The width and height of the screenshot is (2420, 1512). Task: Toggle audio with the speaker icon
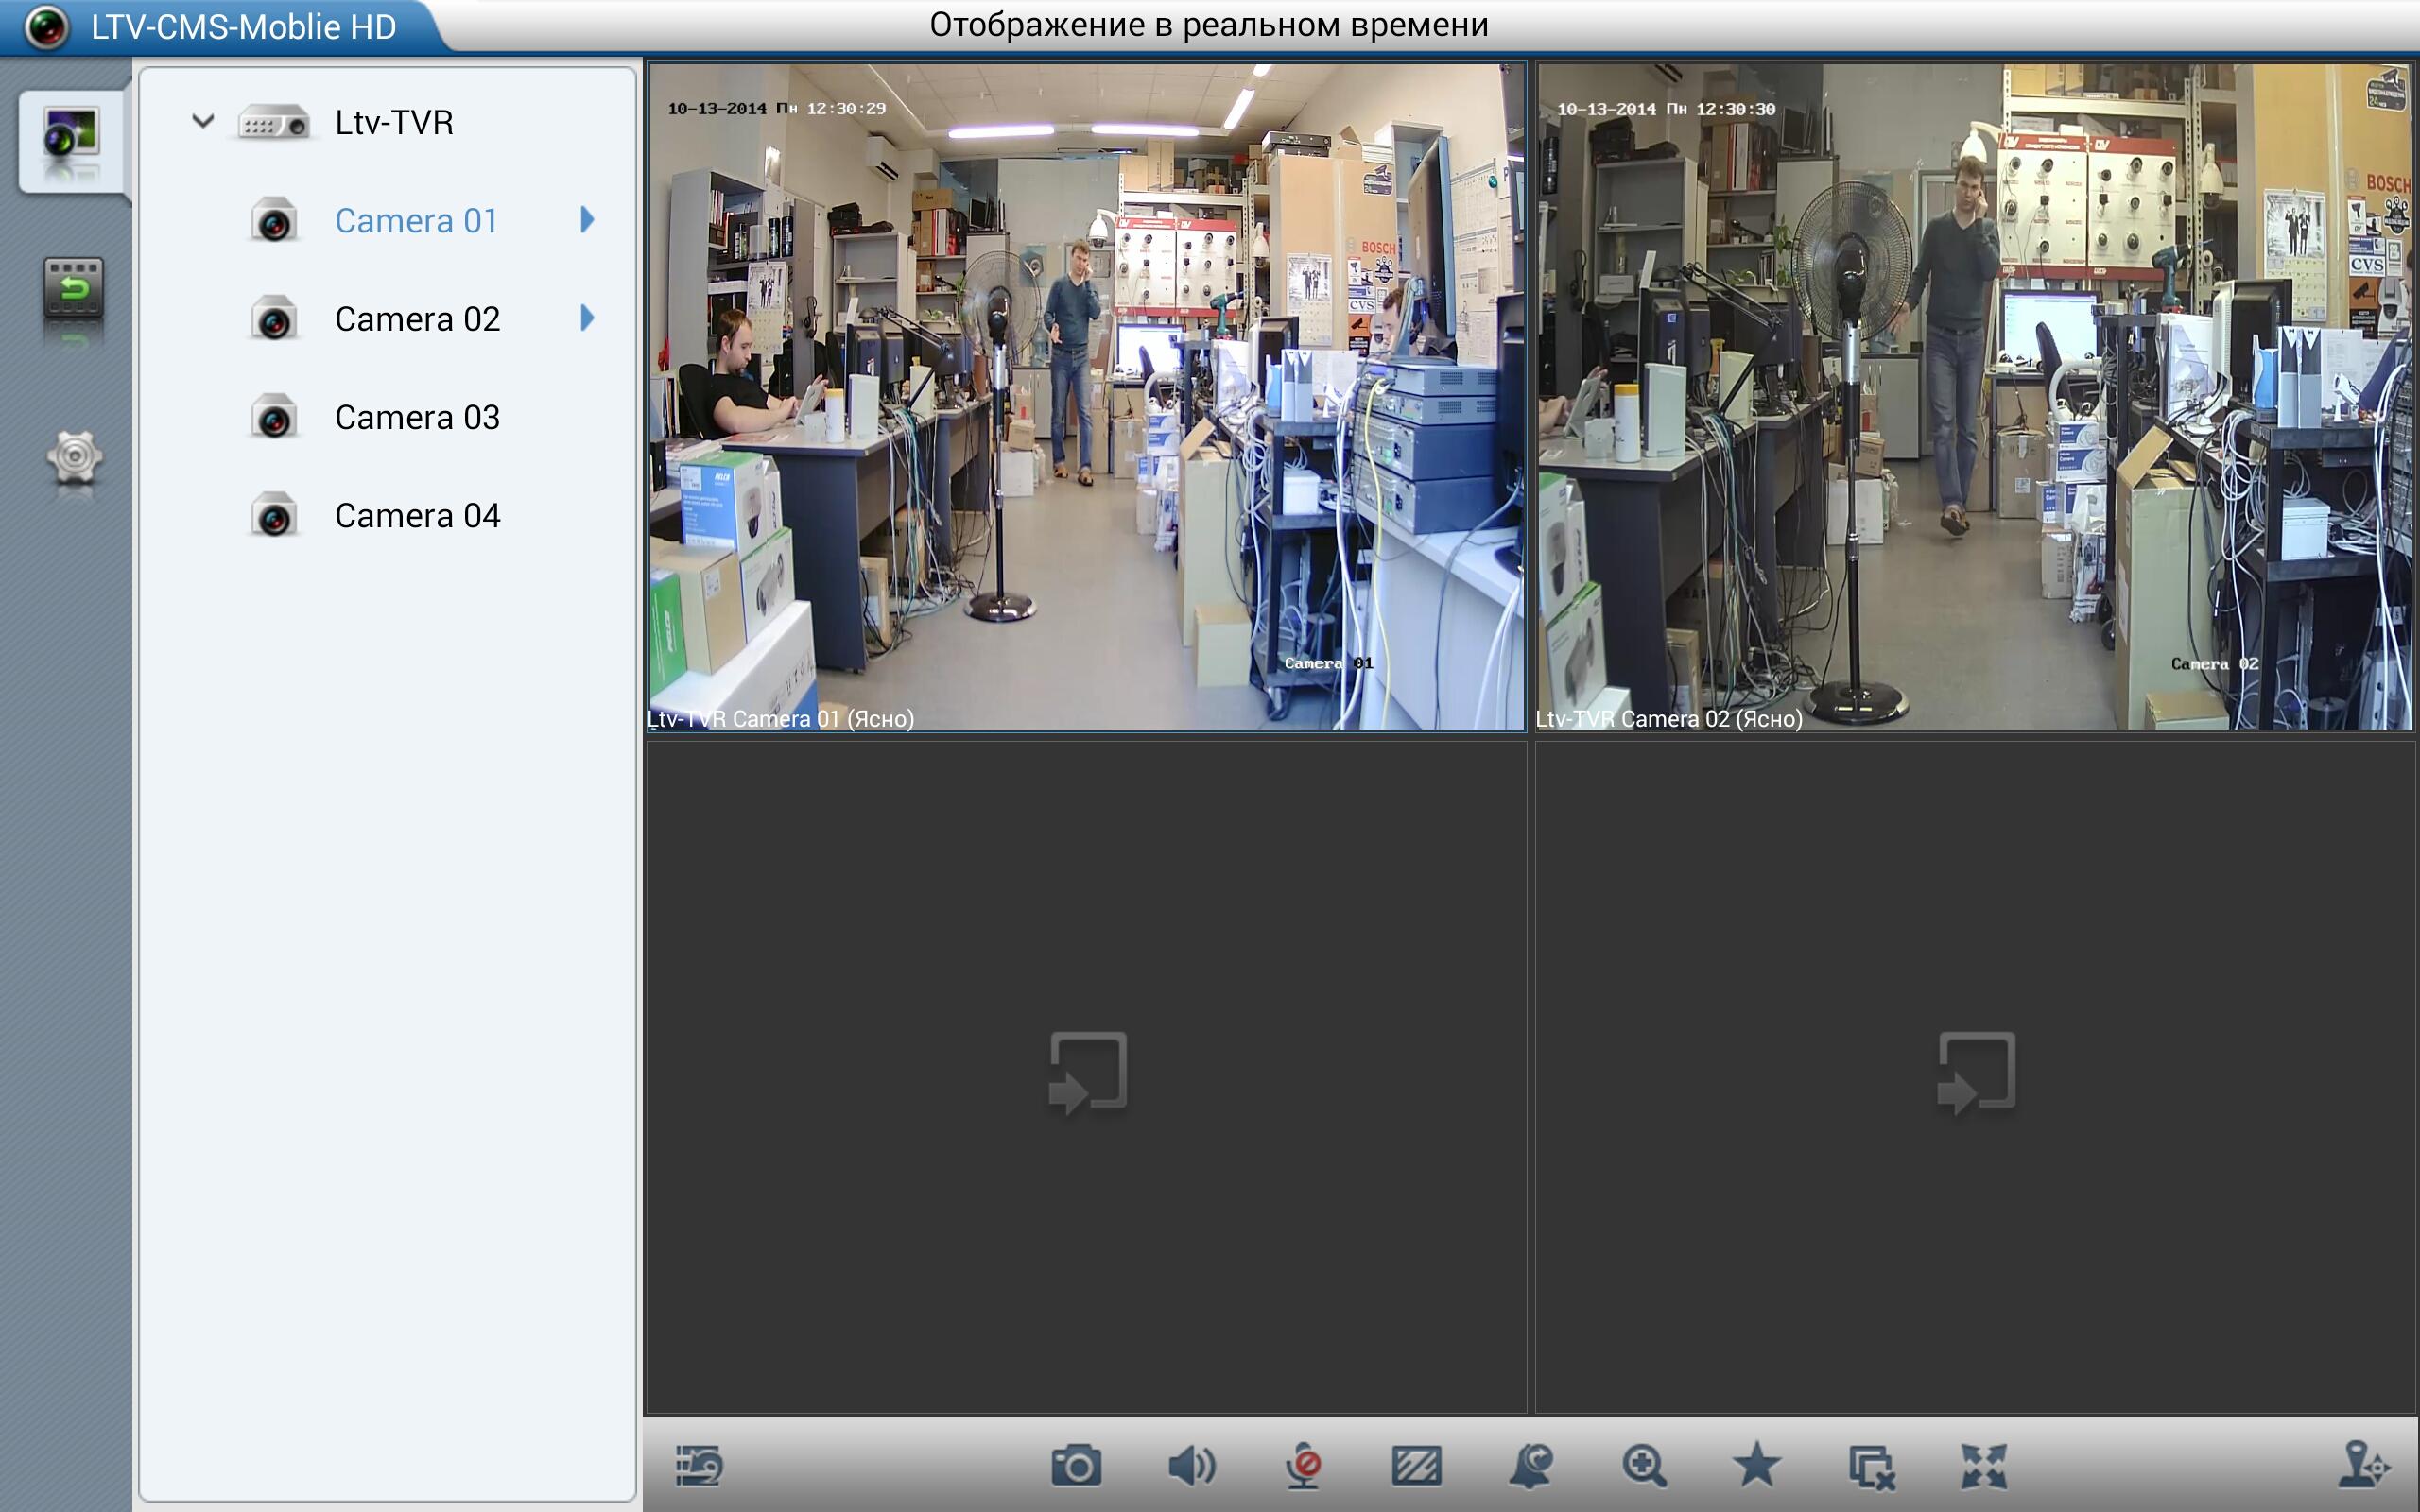1192,1468
